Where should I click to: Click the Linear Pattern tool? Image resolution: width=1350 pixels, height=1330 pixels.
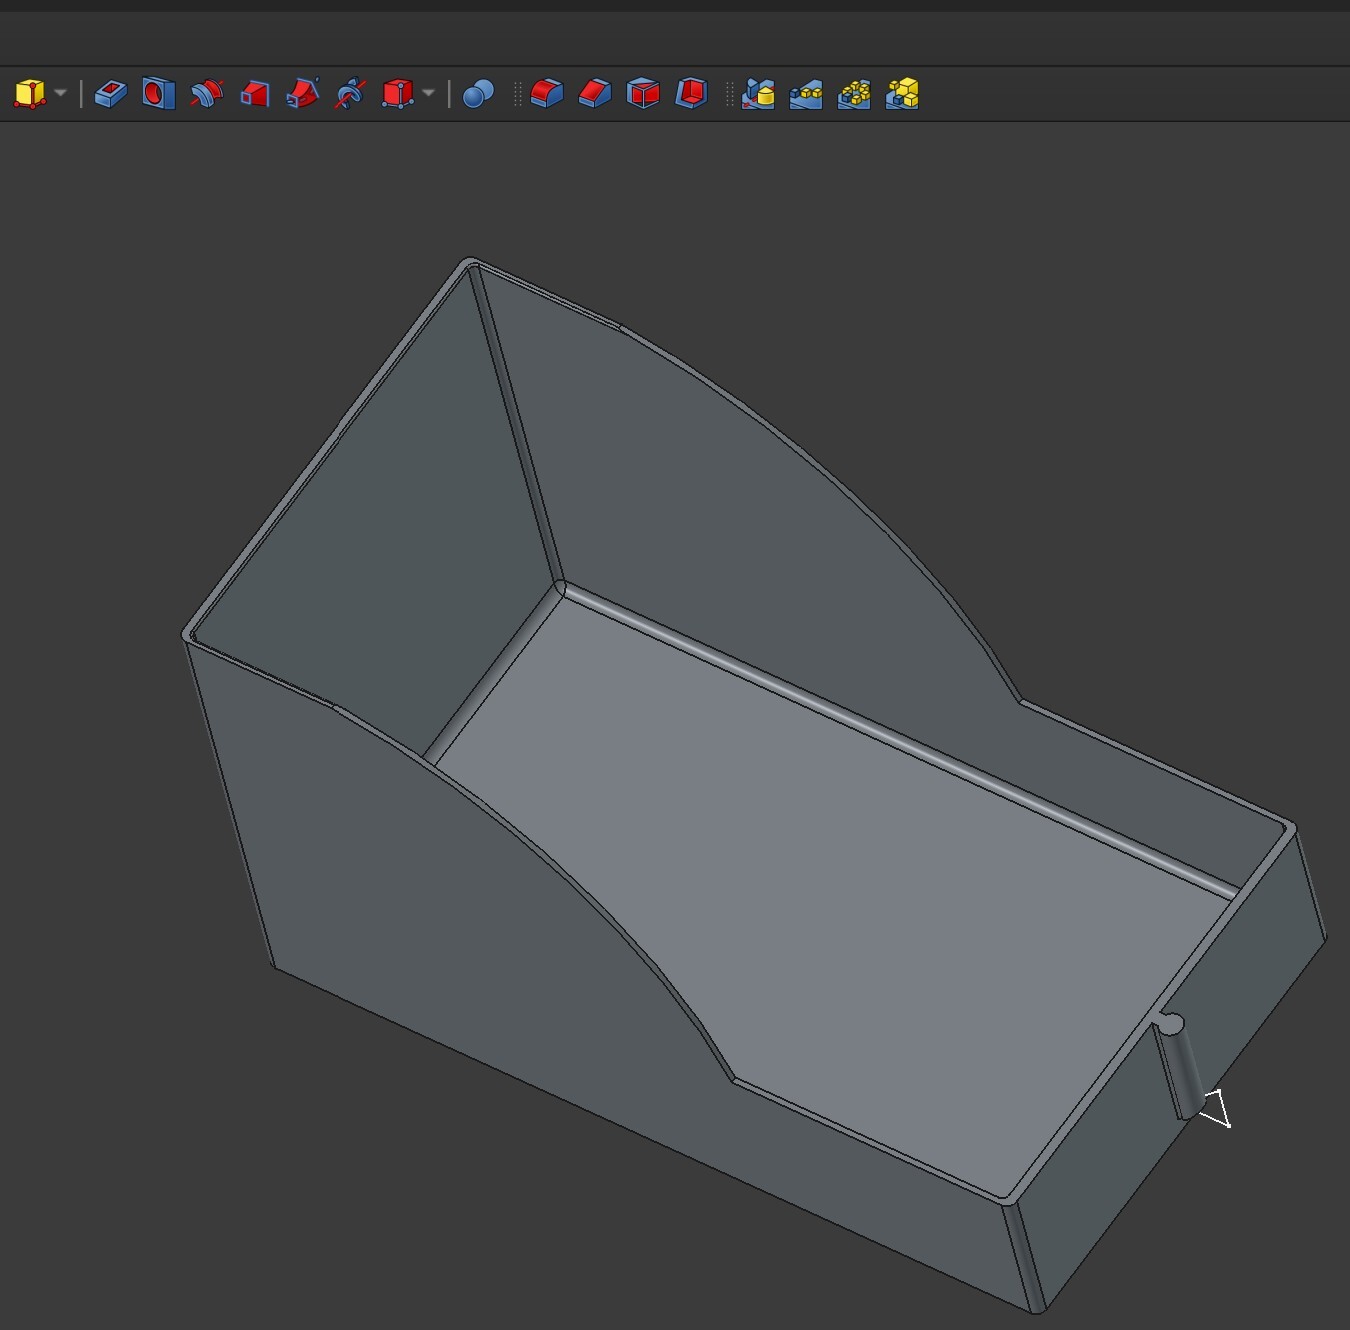806,94
